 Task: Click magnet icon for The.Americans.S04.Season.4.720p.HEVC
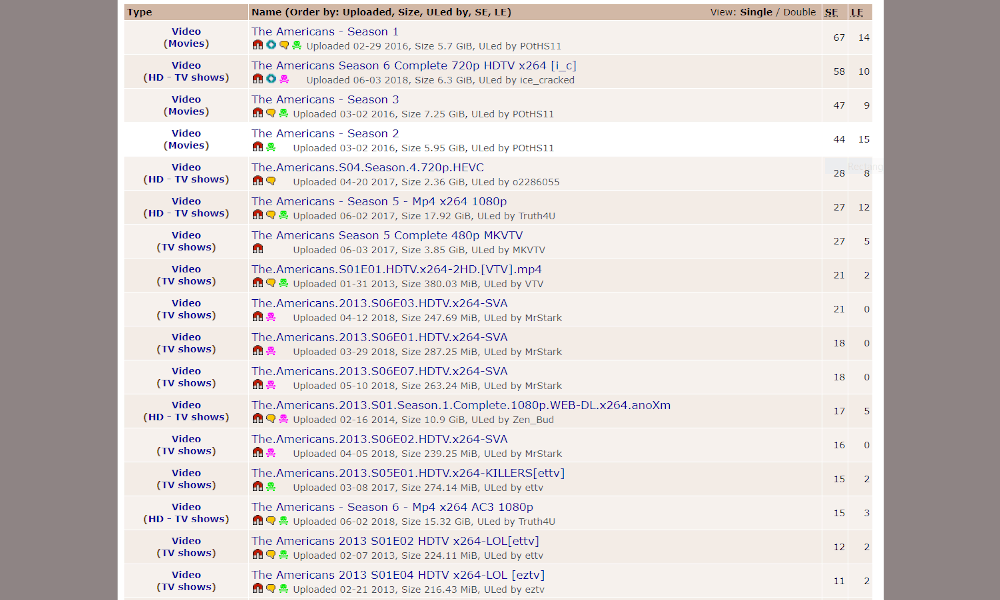click(x=258, y=181)
